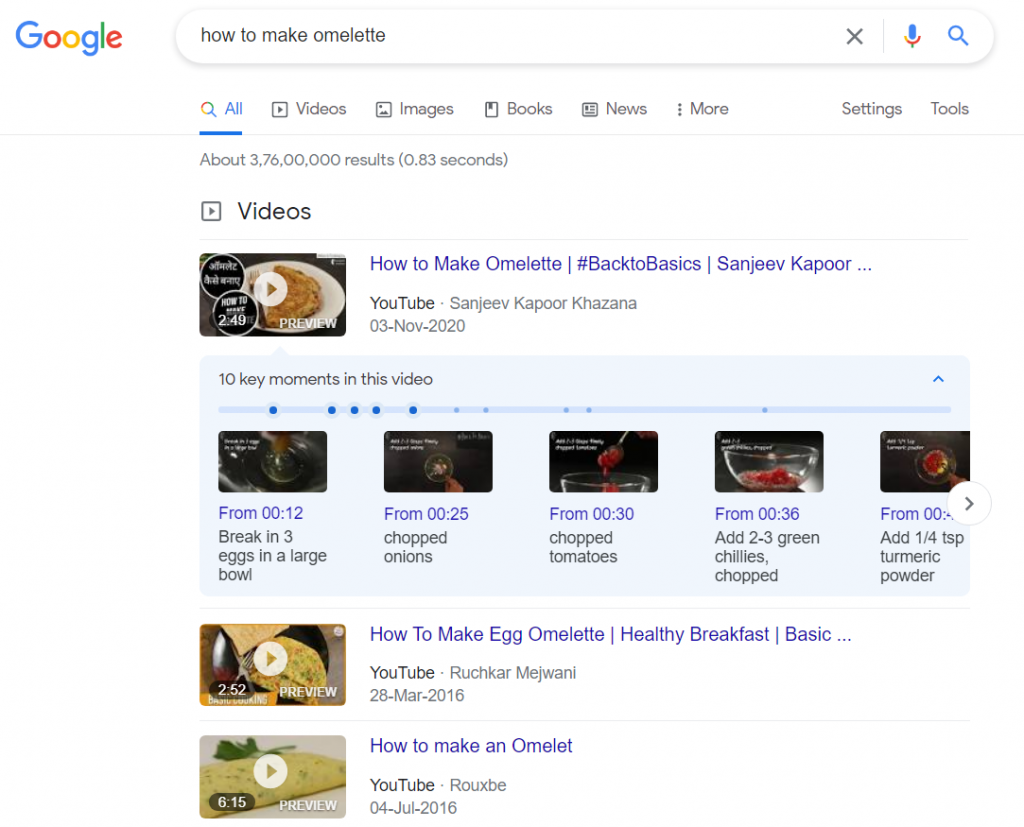Click the blue search magnifier button
The height and width of the screenshot is (827, 1024).
(x=957, y=35)
